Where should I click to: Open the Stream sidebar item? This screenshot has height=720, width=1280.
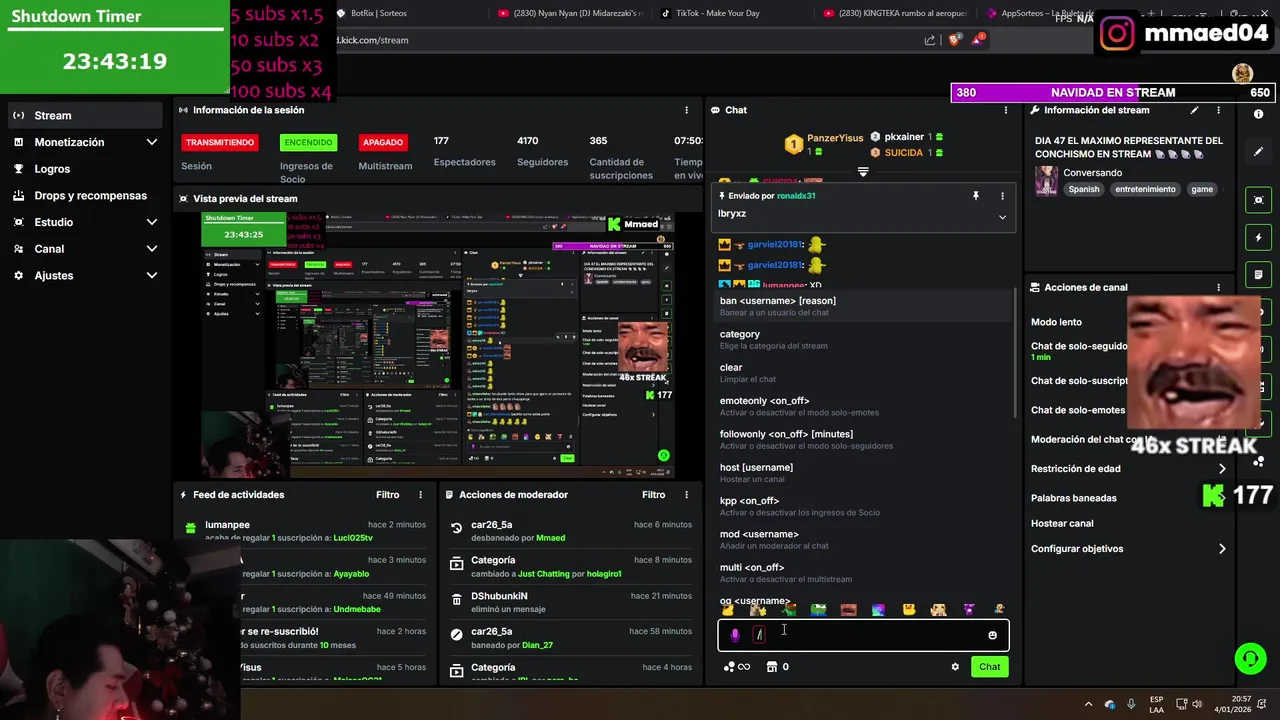[85, 115]
